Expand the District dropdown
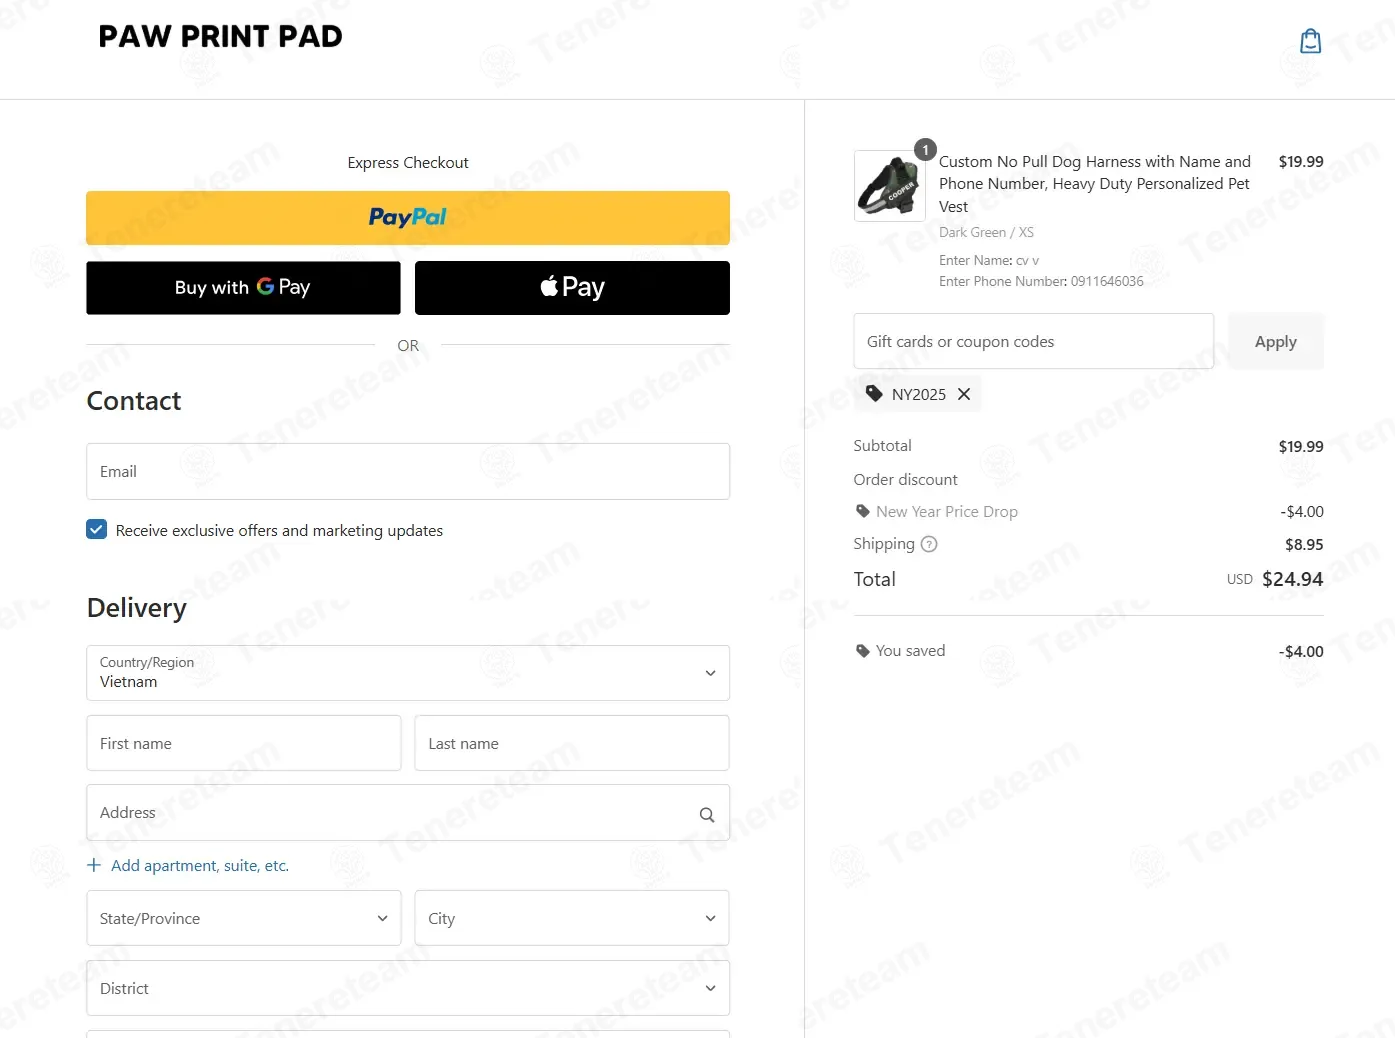This screenshot has width=1395, height=1038. (408, 988)
